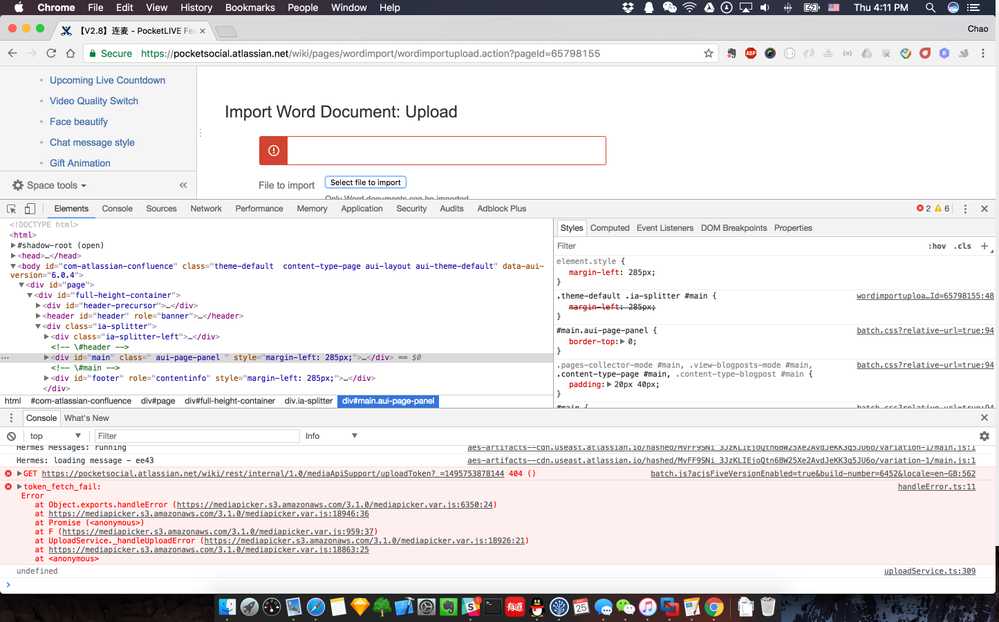The image size is (999, 622).
Task: Add a new style rule with plus icon
Action: click(x=984, y=246)
